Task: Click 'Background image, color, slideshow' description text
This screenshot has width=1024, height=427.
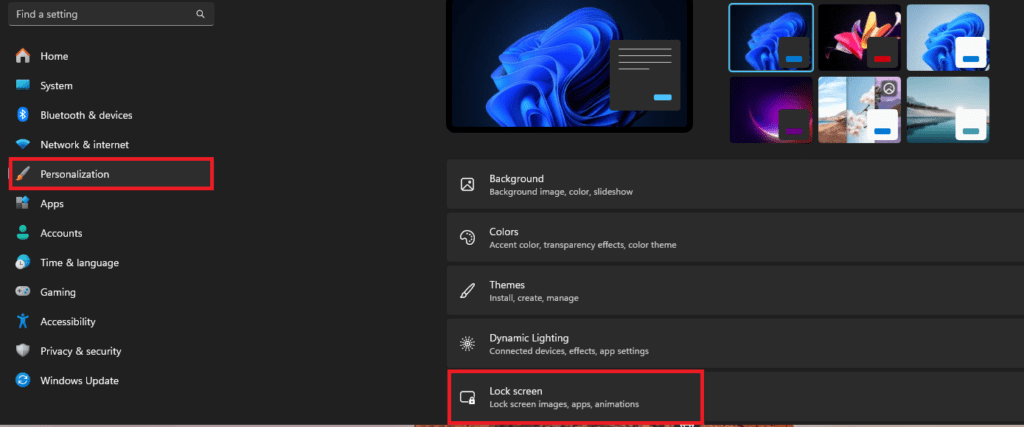Action: pos(561,192)
